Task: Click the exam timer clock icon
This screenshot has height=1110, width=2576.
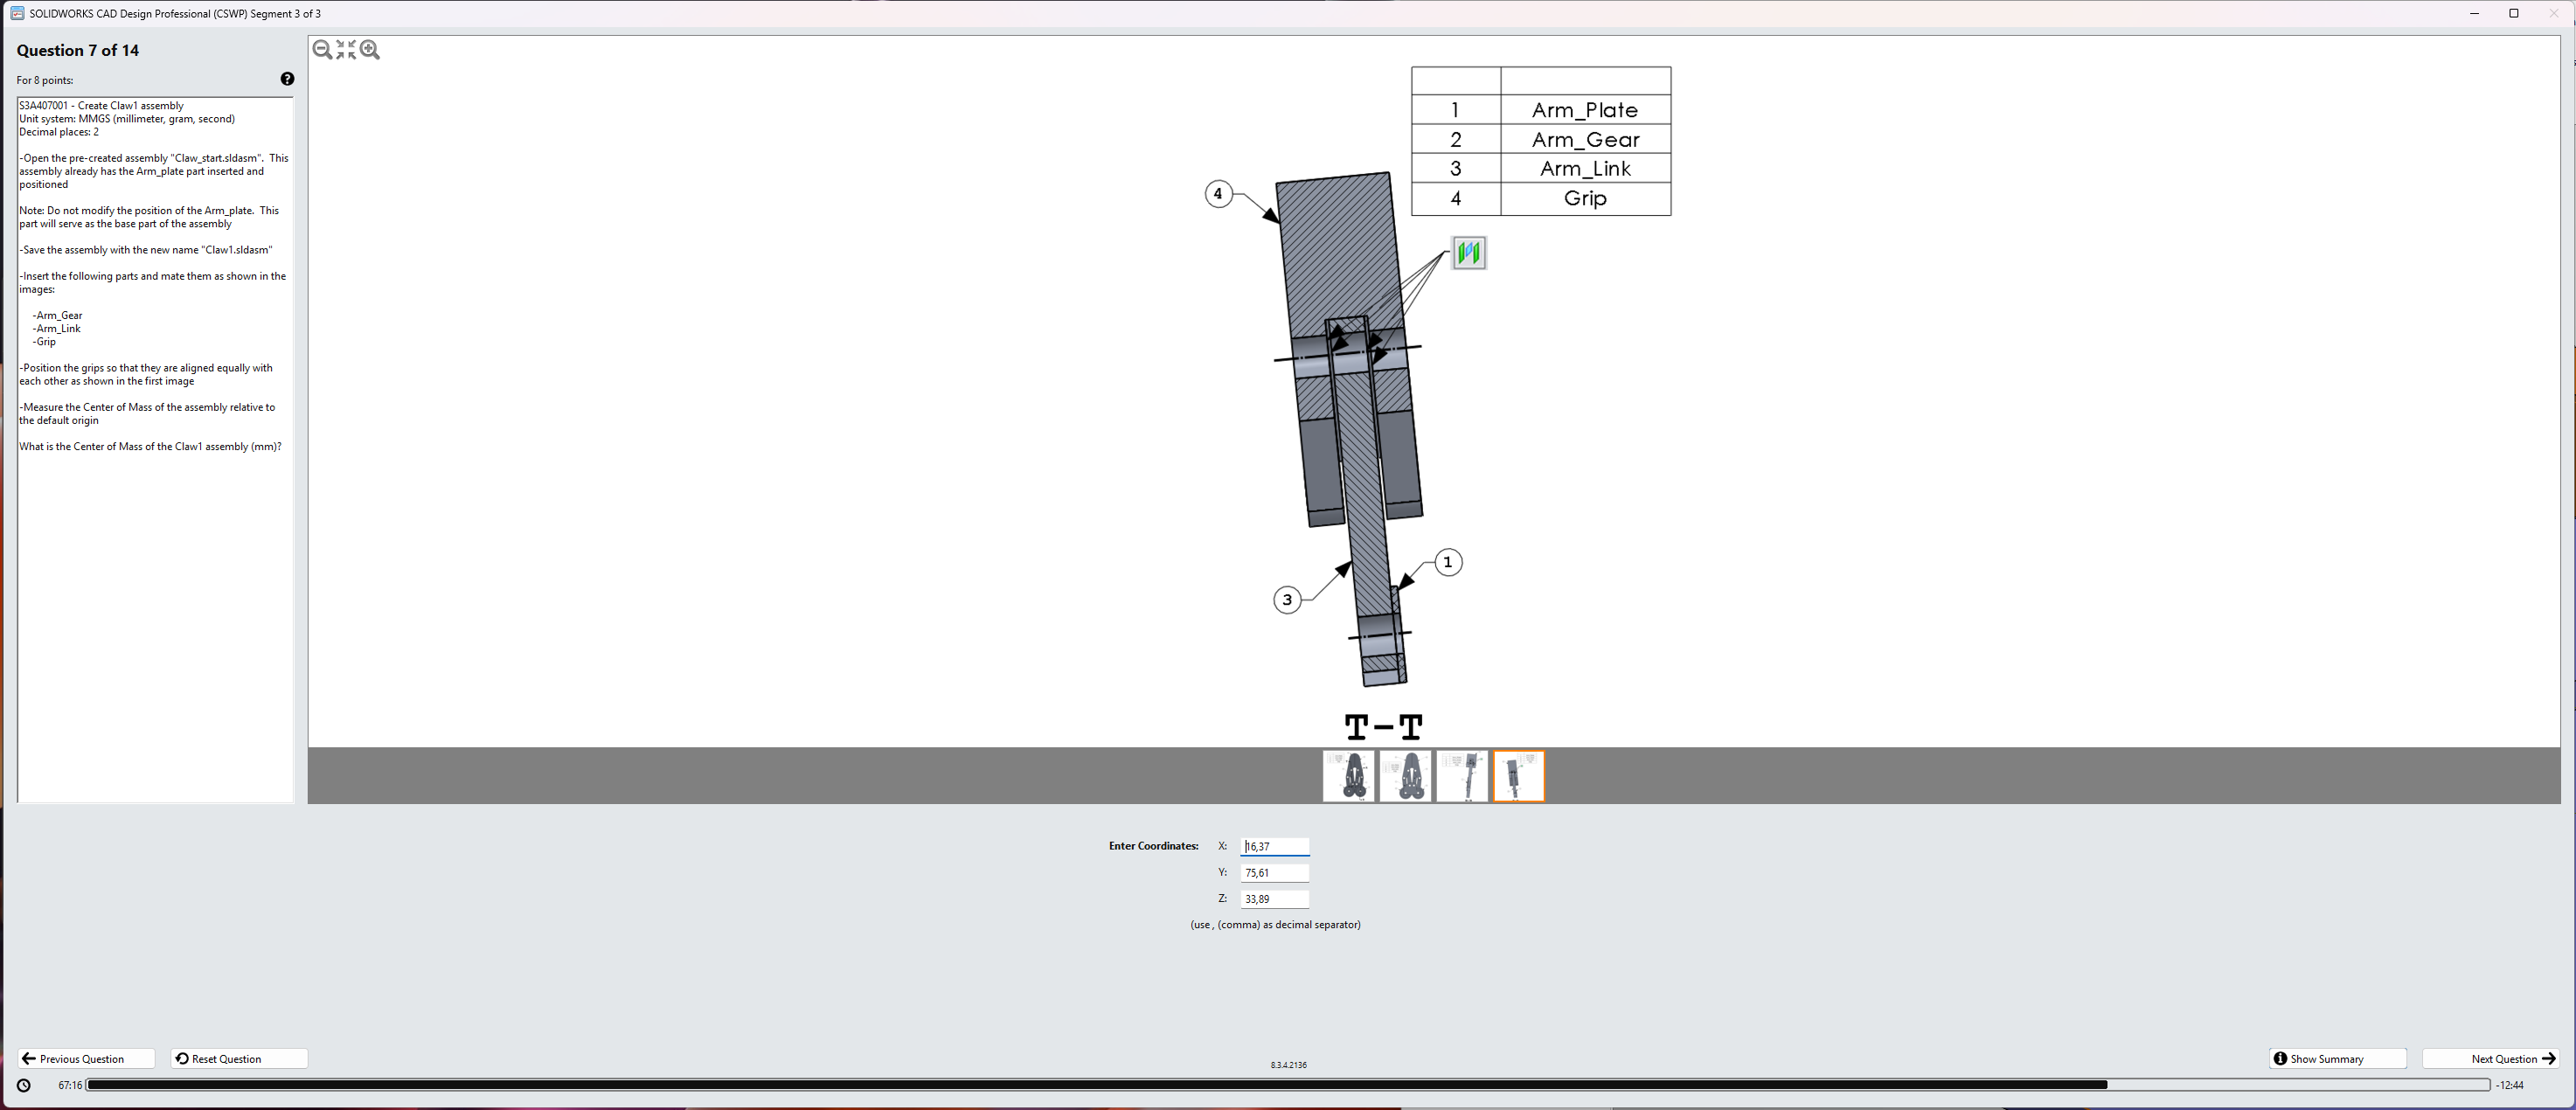Action: point(24,1085)
